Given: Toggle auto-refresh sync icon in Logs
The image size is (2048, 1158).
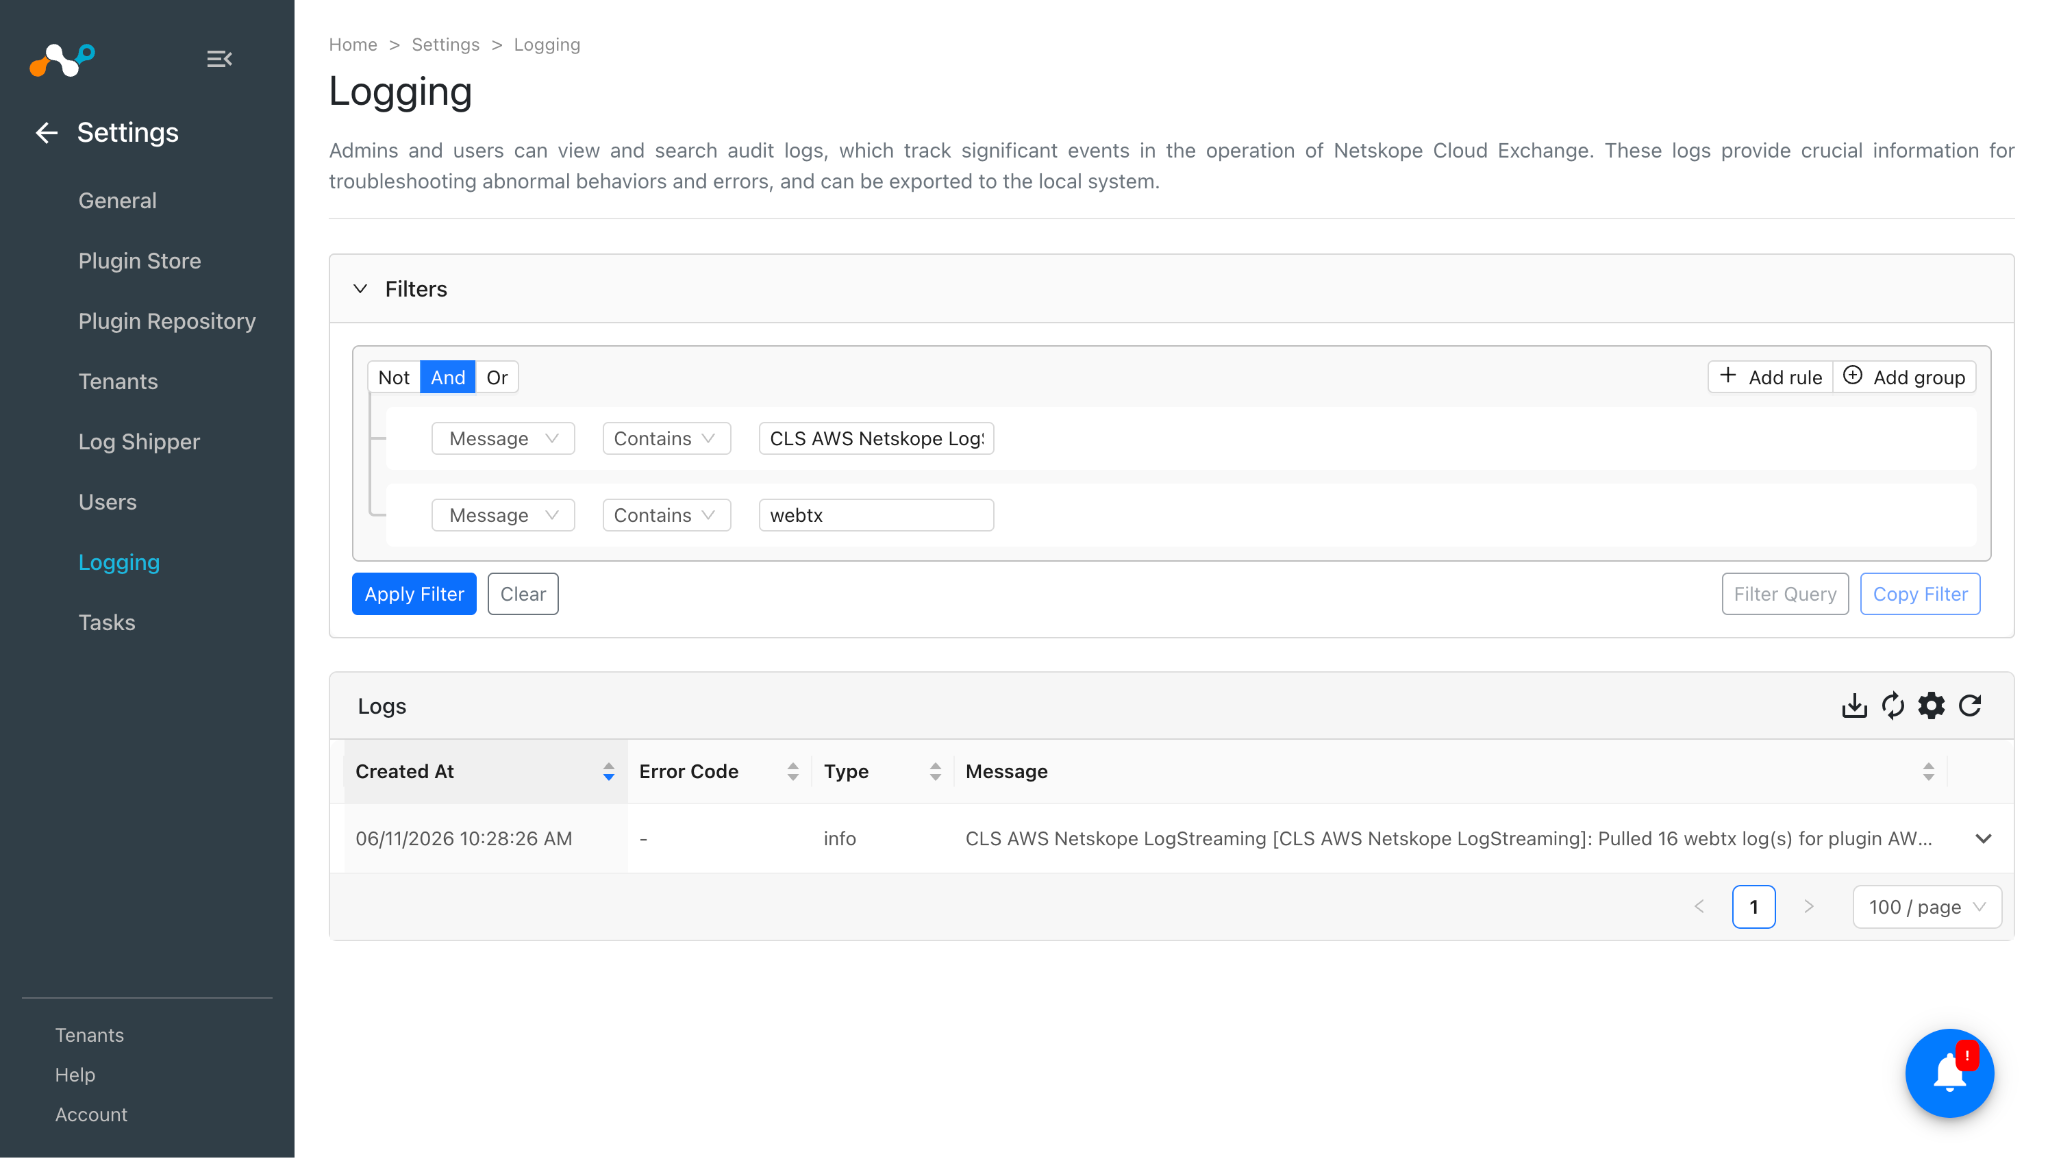Looking at the screenshot, I should coord(1893,706).
